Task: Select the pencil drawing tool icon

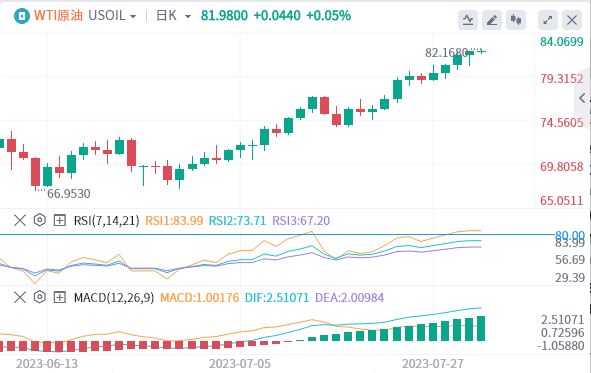Action: click(492, 20)
